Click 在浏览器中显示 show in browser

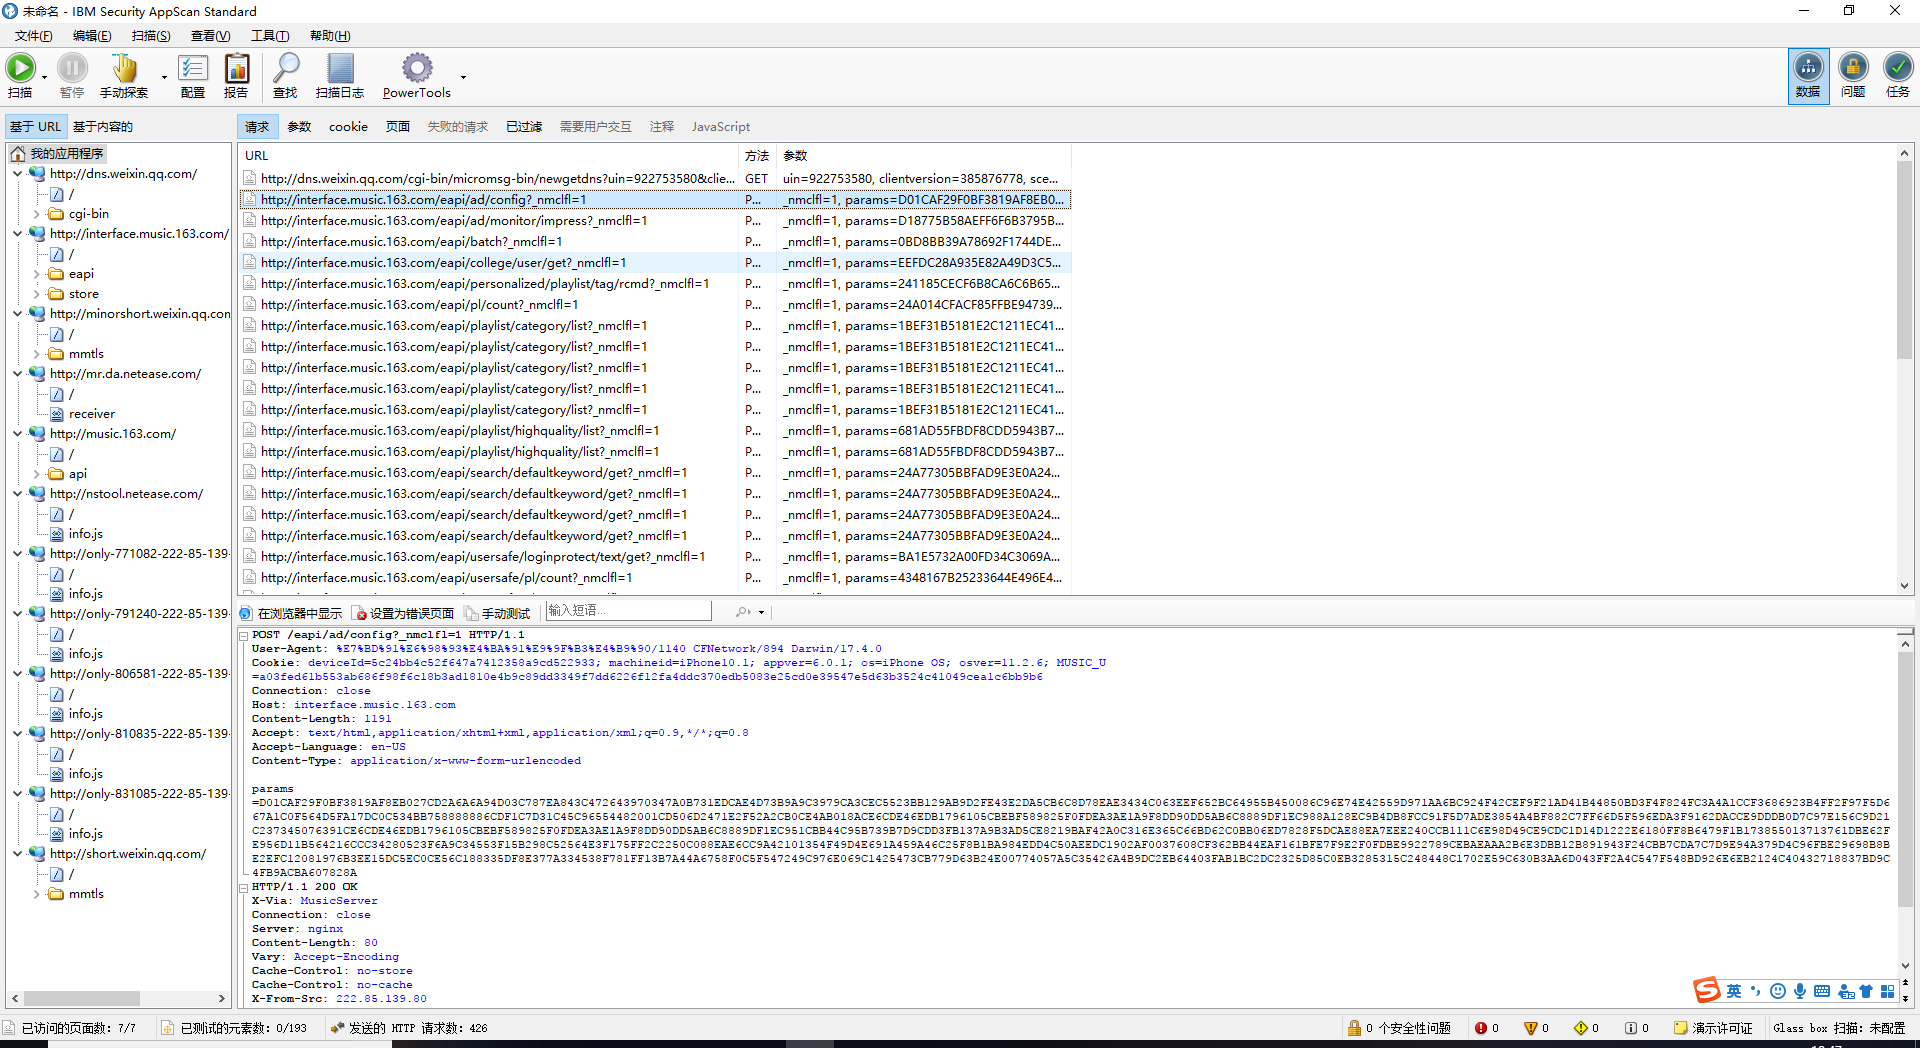[x=291, y=613]
